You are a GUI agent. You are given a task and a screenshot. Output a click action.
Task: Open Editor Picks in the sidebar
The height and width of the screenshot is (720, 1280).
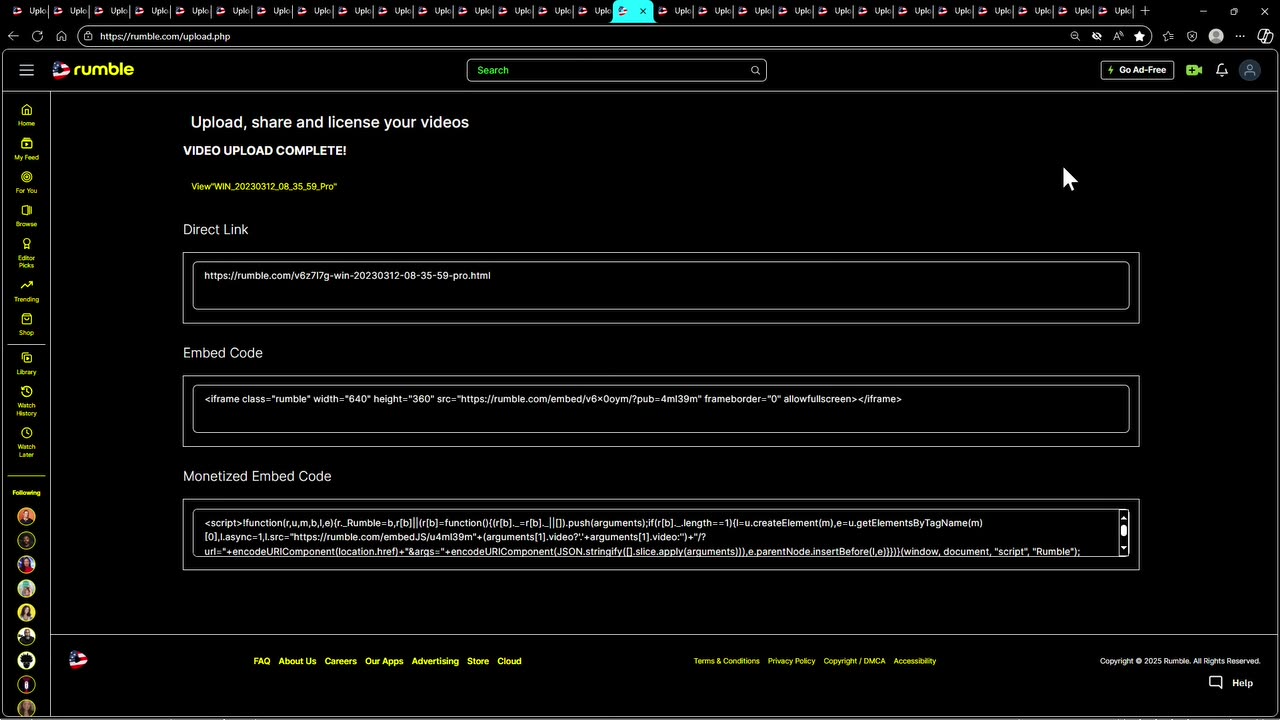26,253
